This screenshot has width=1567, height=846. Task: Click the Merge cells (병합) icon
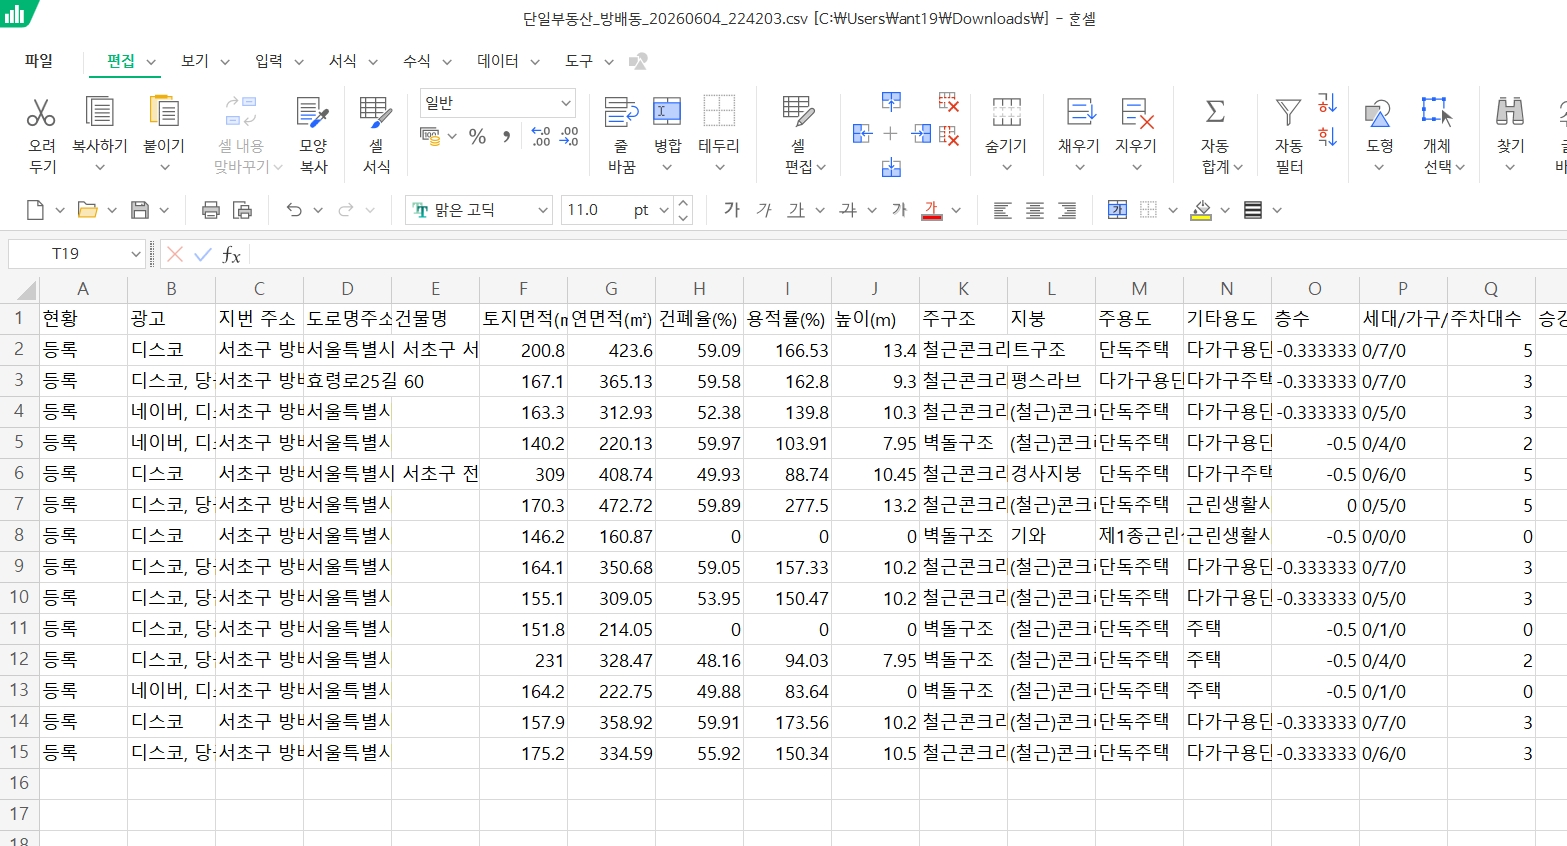(x=667, y=112)
